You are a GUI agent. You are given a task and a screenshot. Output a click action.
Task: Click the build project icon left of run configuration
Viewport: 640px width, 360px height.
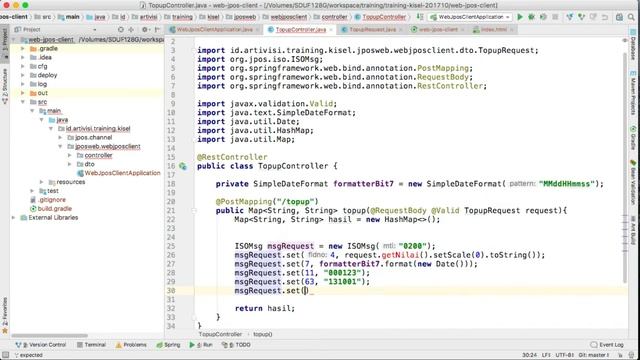(420, 17)
